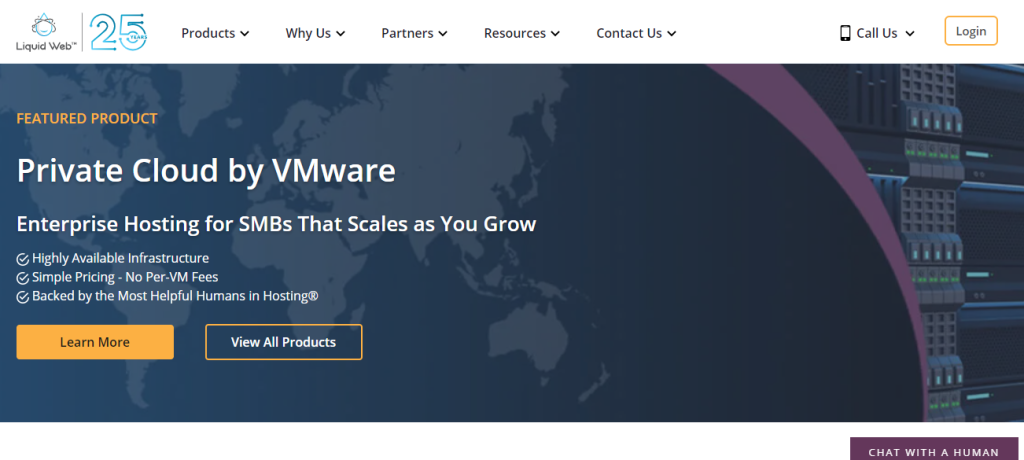Image resolution: width=1024 pixels, height=460 pixels.
Task: Click the Login button
Action: point(970,31)
